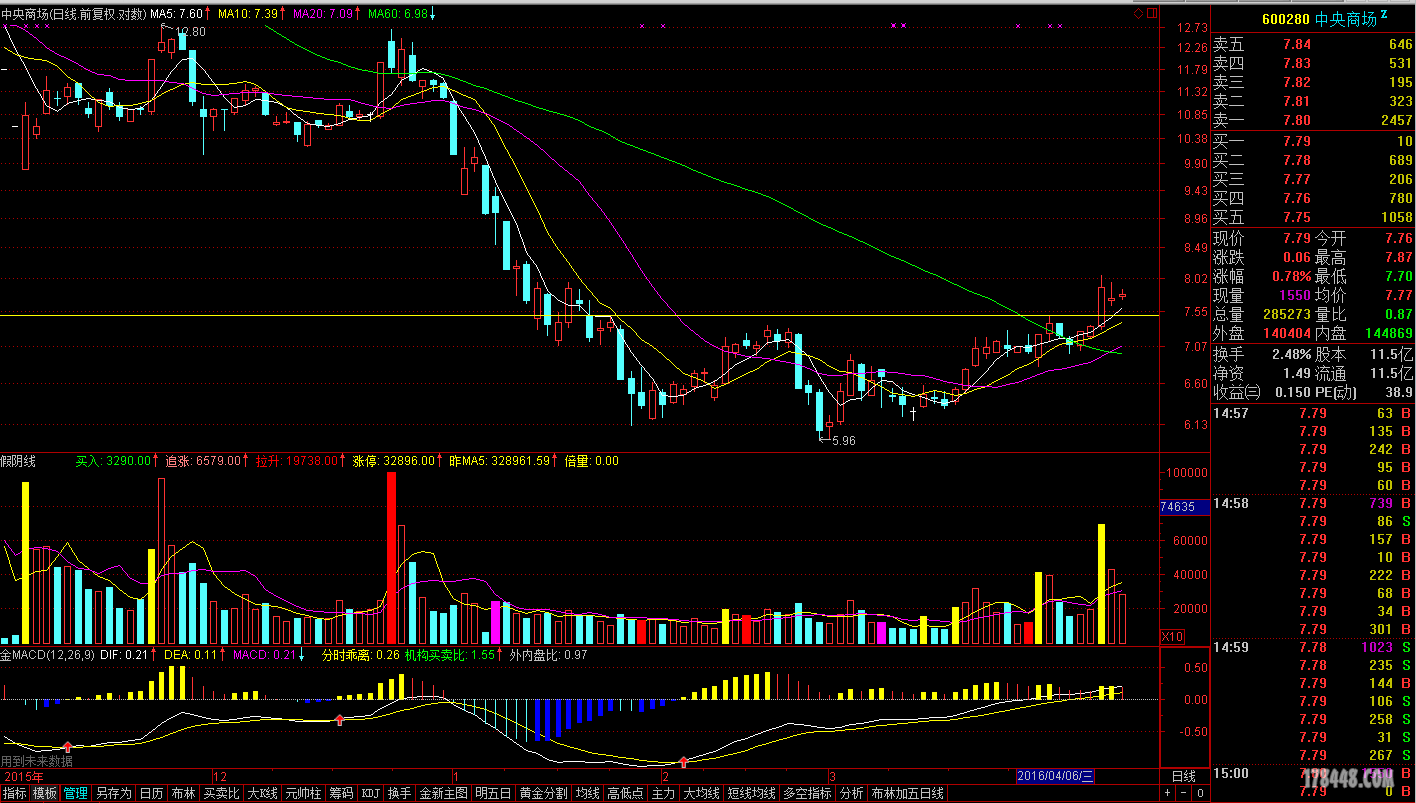Click the 总量 285273 value

click(x=1287, y=314)
